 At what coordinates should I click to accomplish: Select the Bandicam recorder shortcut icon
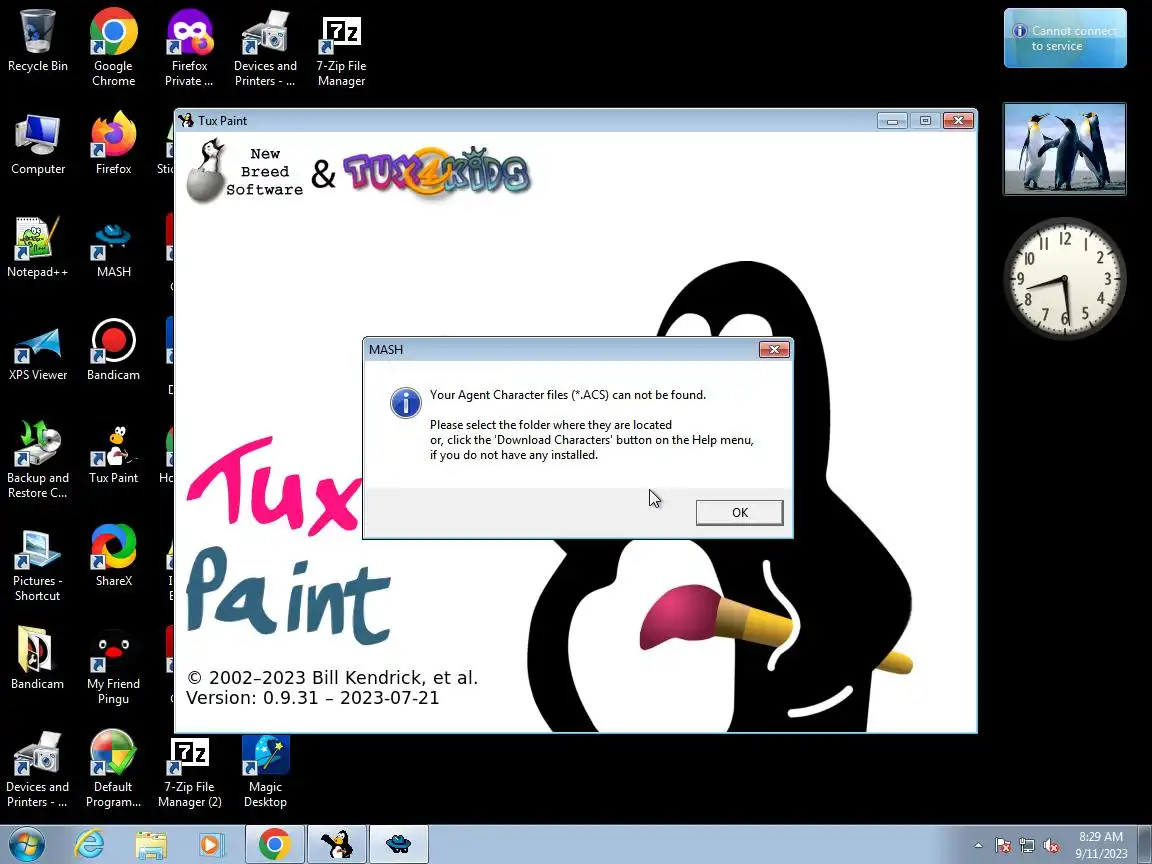tap(113, 350)
